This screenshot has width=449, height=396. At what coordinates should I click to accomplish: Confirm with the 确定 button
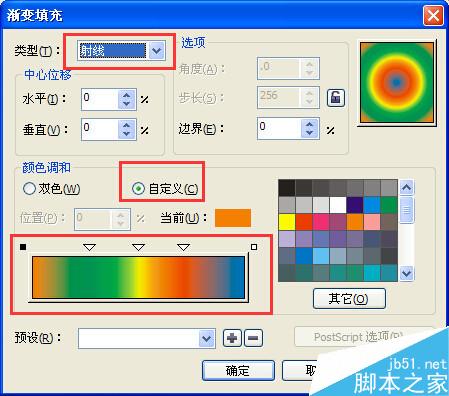click(x=238, y=370)
